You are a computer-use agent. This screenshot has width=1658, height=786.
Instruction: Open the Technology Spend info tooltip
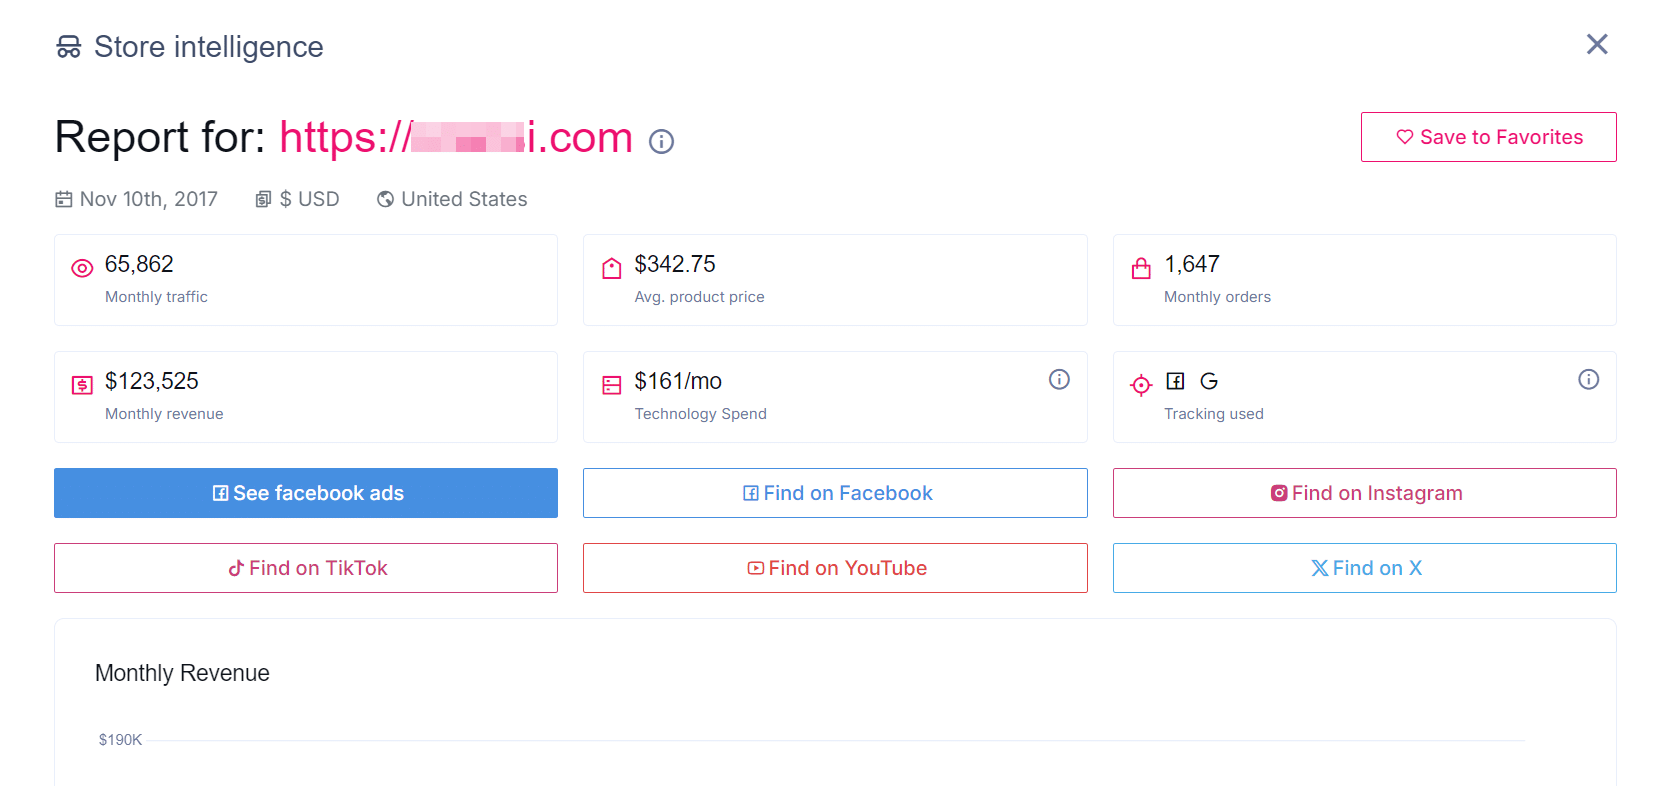point(1059,379)
